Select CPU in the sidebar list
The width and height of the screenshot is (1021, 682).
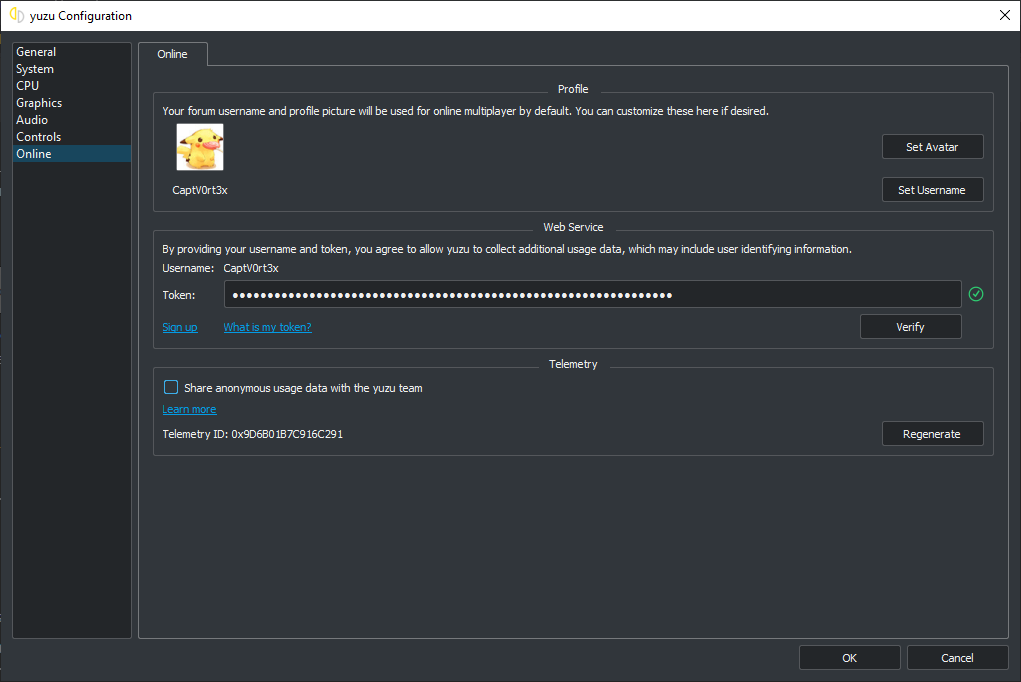click(72, 85)
